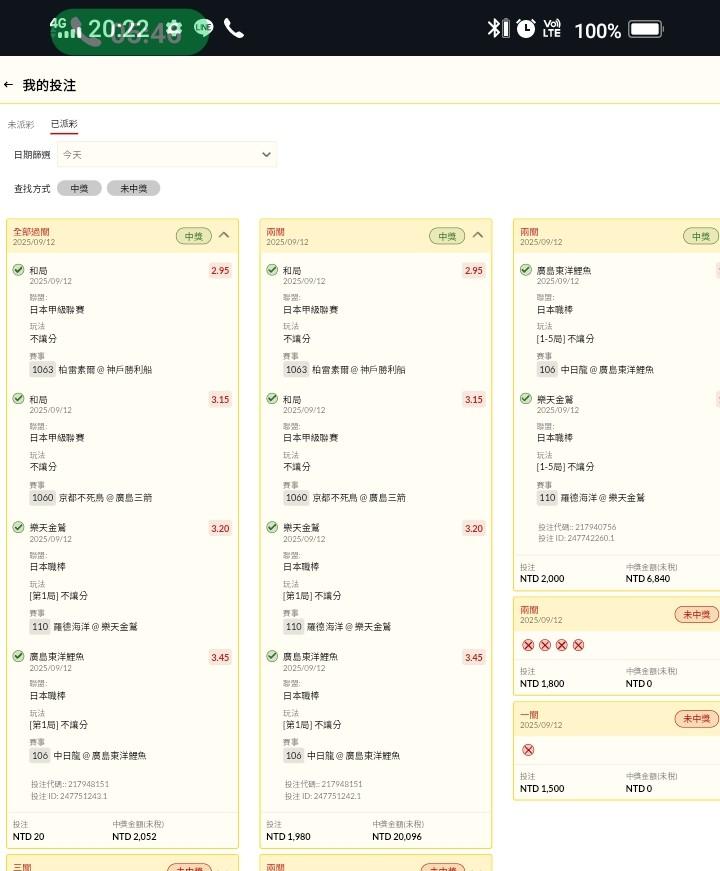Tap the alarm clock status icon

point(525,29)
